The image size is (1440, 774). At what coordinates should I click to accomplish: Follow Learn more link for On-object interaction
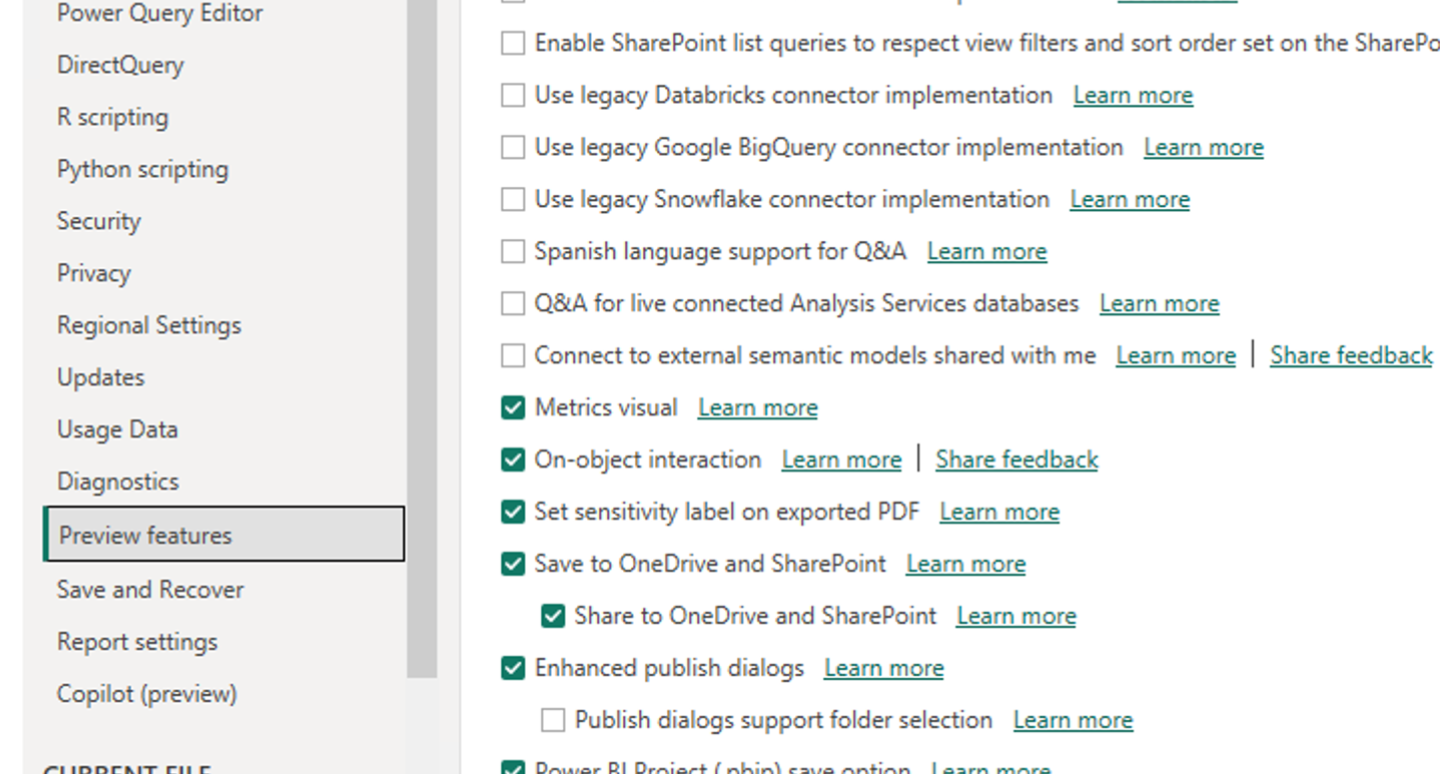click(842, 459)
